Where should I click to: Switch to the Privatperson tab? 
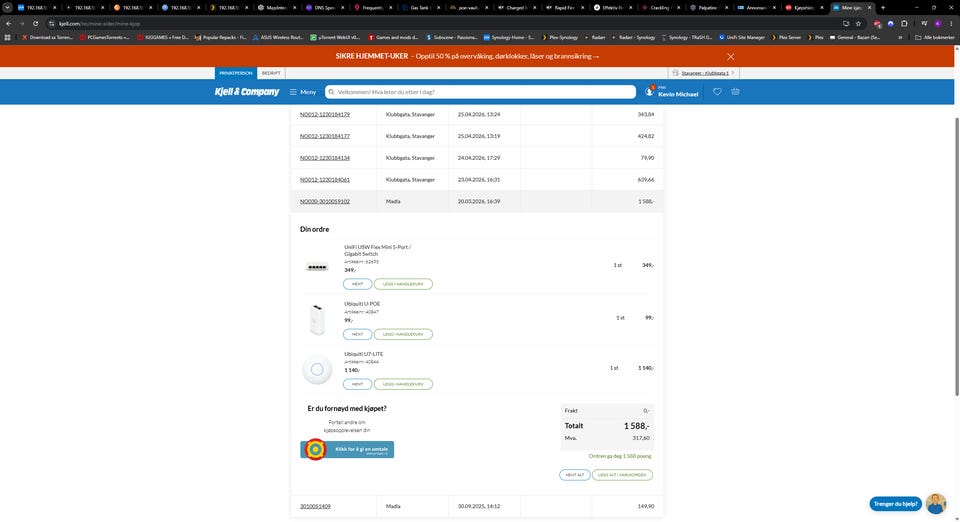click(236, 73)
